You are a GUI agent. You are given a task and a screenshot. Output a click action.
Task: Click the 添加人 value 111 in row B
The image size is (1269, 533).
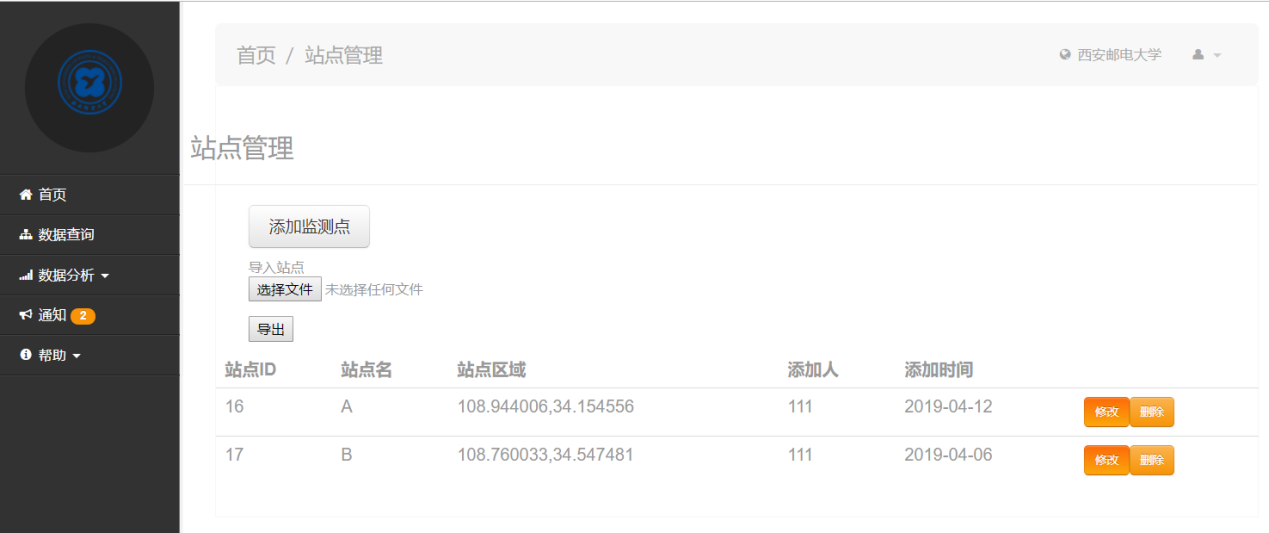(800, 455)
